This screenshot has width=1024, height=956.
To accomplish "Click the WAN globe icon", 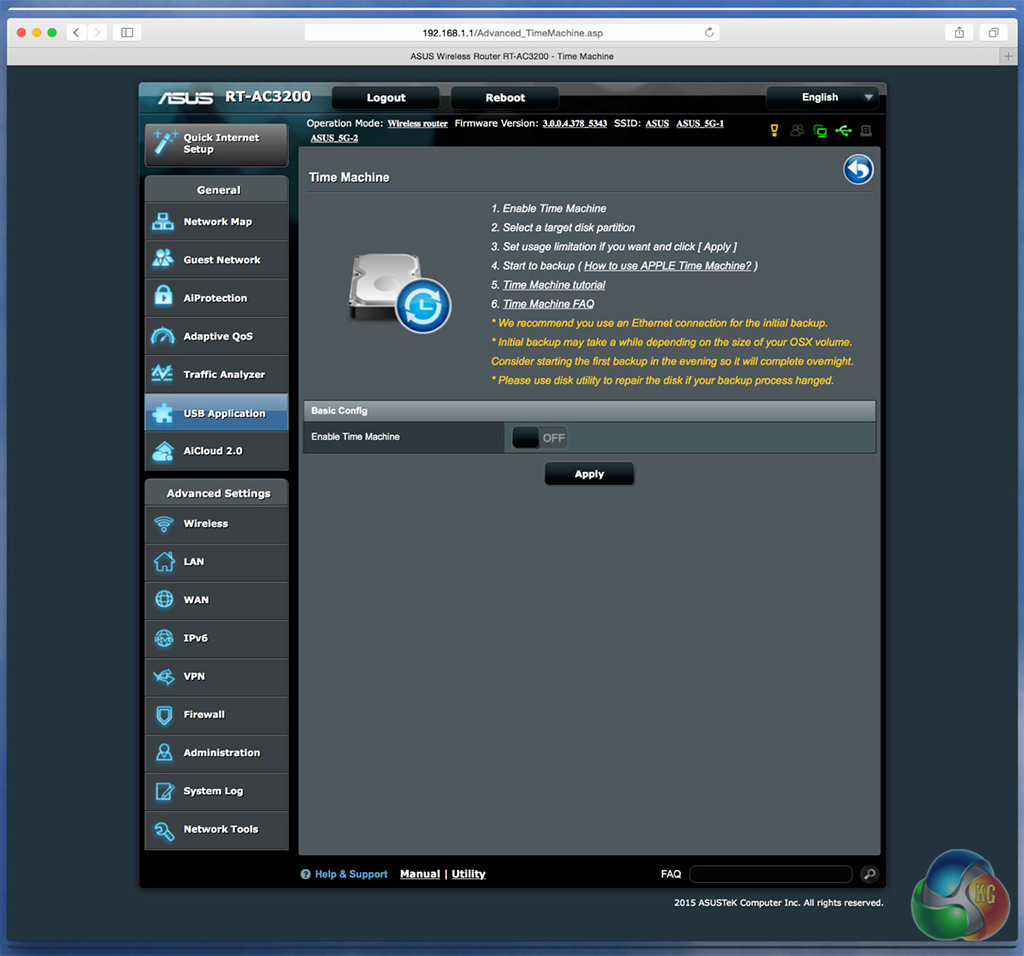I will pos(164,599).
